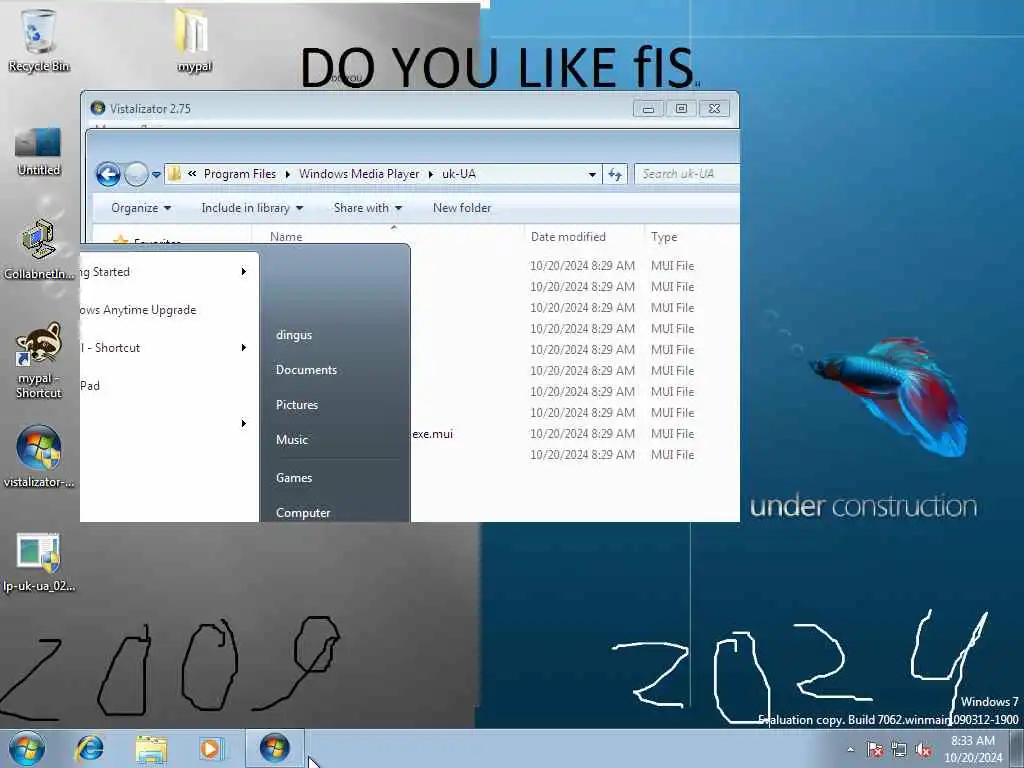Select the vistalizator-... desktop icon
This screenshot has width=1024, height=768.
(x=39, y=457)
